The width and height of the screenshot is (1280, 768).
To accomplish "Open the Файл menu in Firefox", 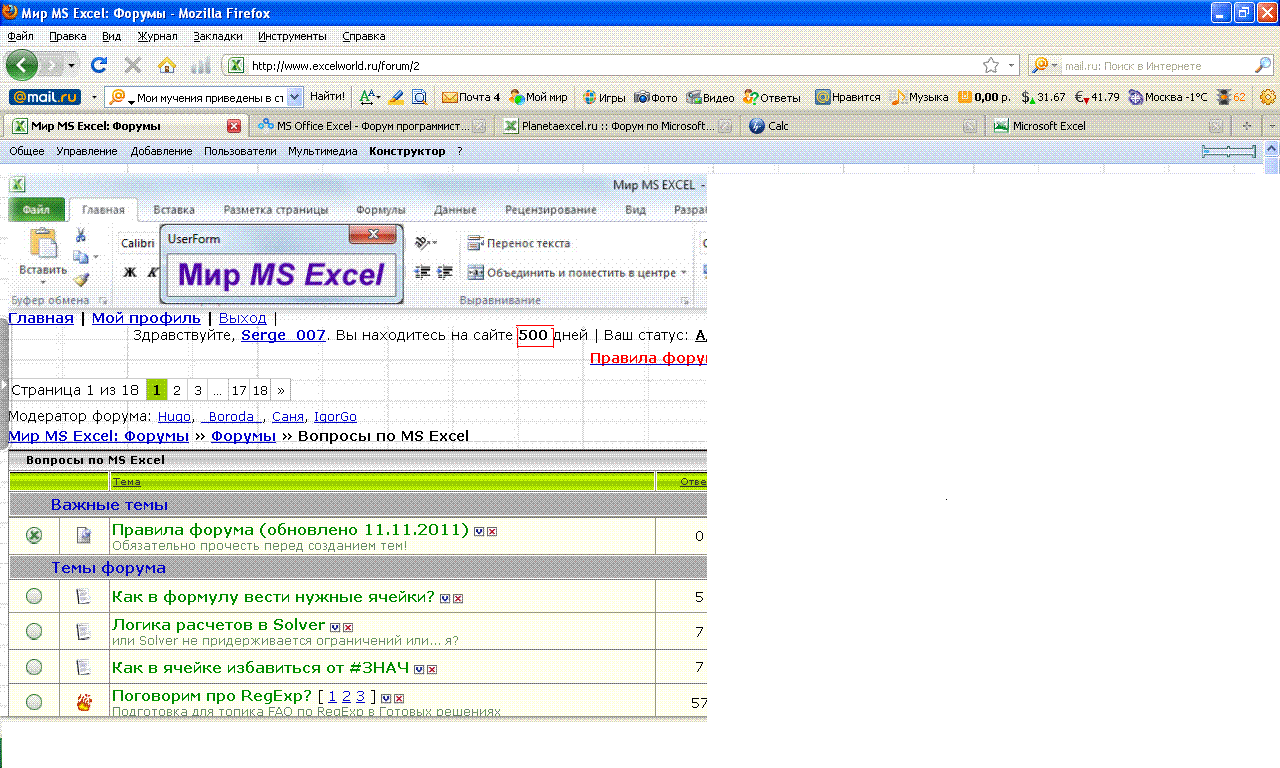I will coord(20,36).
